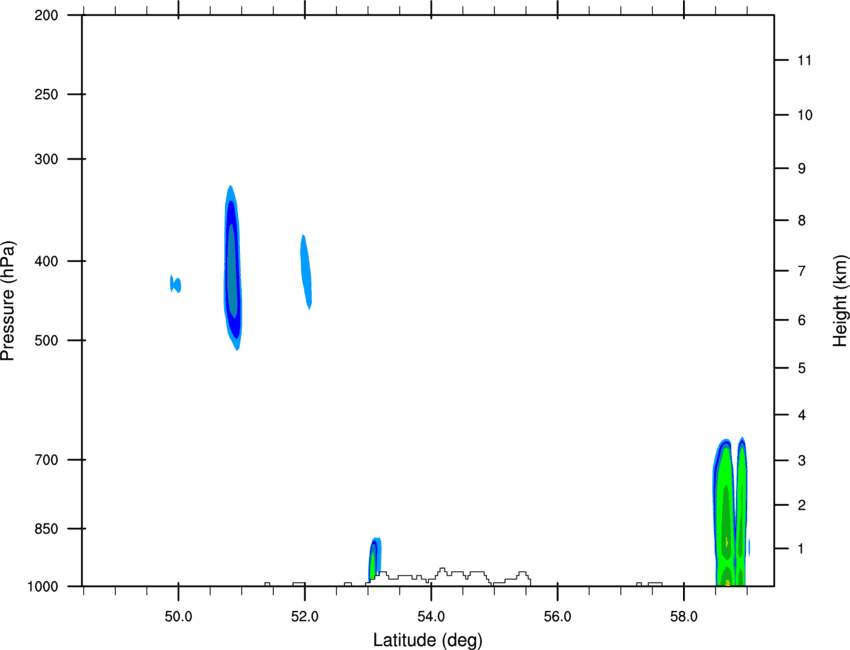Click the 5 km height label
This screenshot has width=850, height=650.
click(802, 369)
